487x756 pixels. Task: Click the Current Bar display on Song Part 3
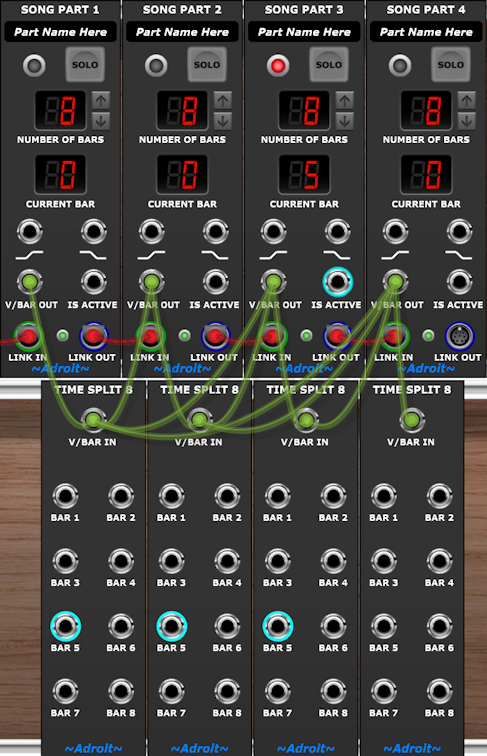point(304,174)
